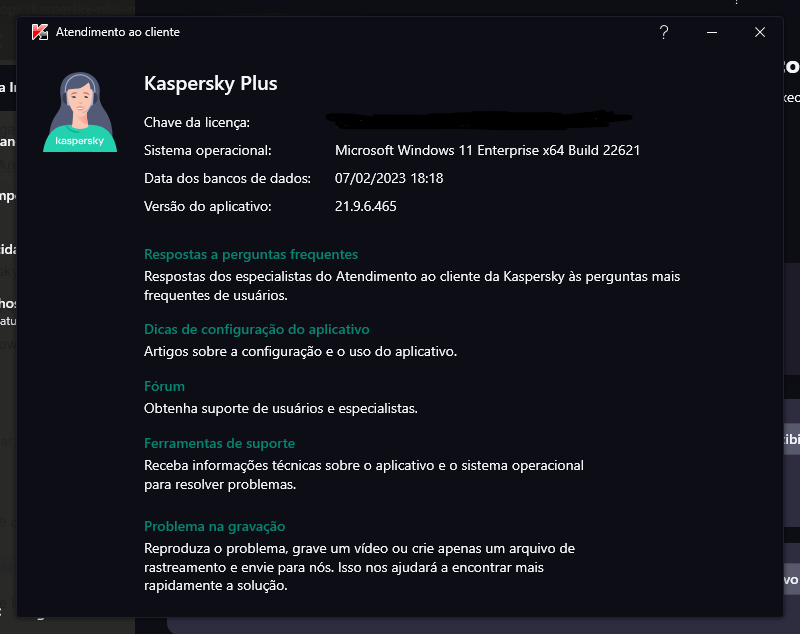
Task: Minimize the Atendimento ao cliente window
Action: coord(712,32)
